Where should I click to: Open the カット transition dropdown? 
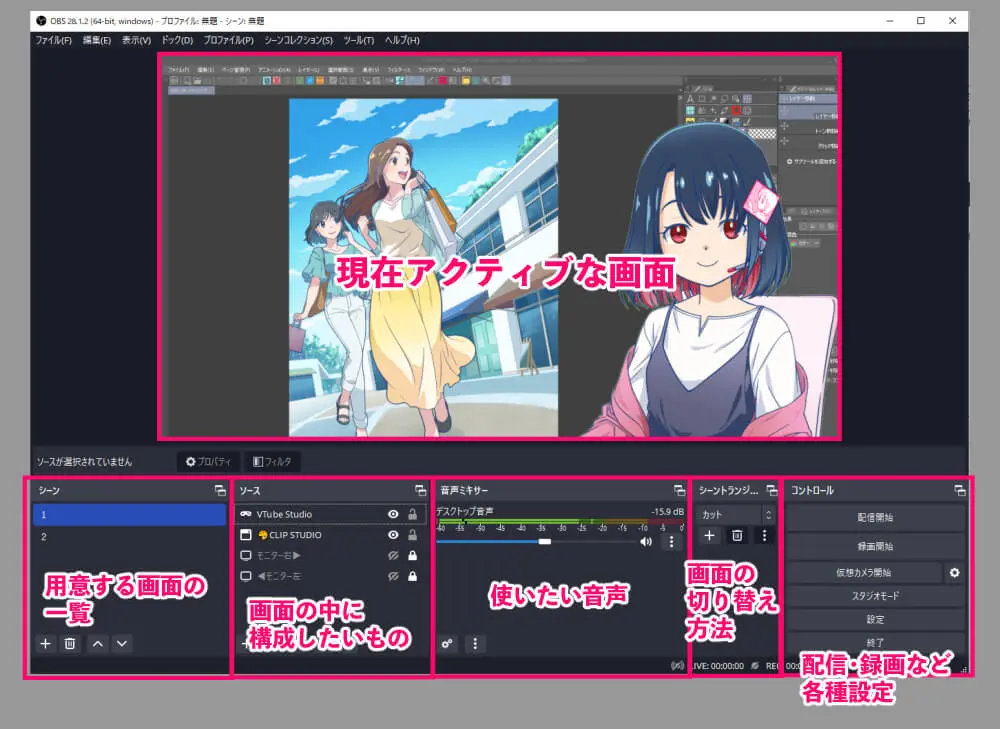pos(737,515)
